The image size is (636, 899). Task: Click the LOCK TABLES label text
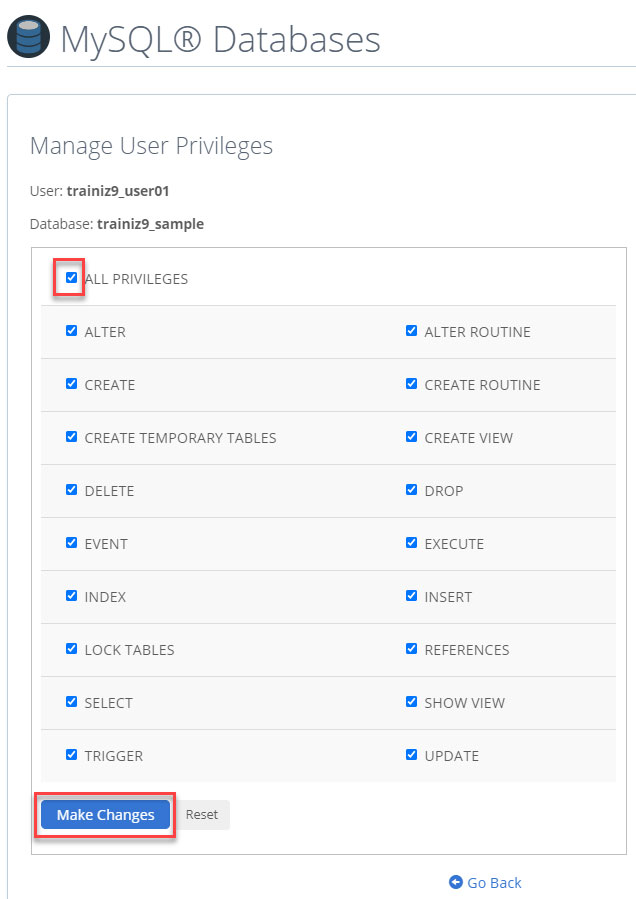click(x=130, y=650)
